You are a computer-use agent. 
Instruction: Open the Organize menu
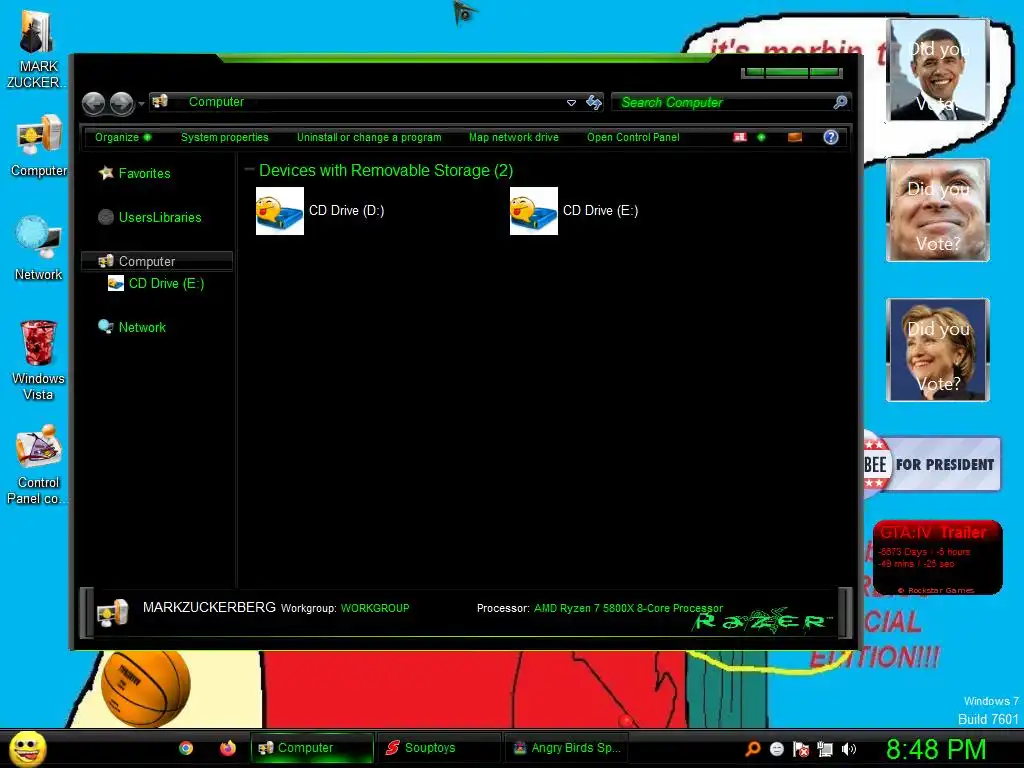(x=123, y=137)
